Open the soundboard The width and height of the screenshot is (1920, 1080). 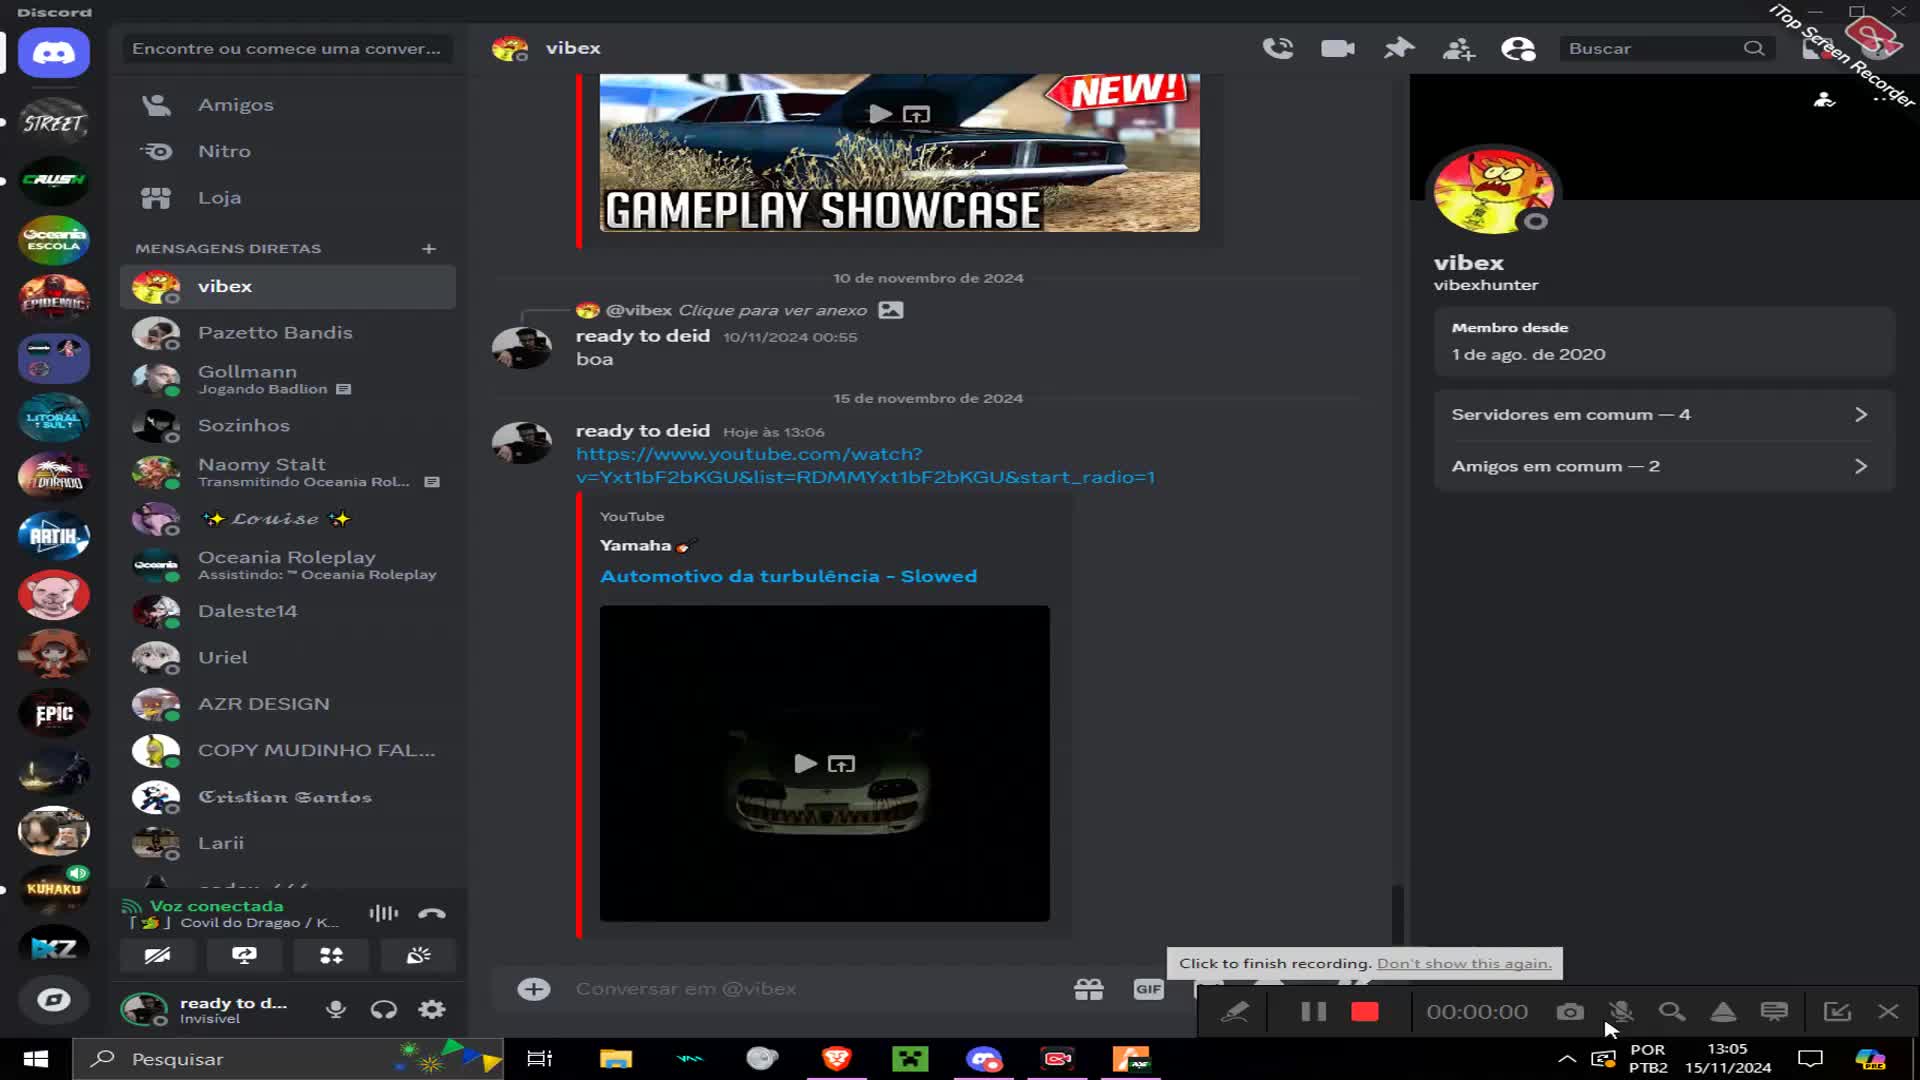[x=418, y=955]
